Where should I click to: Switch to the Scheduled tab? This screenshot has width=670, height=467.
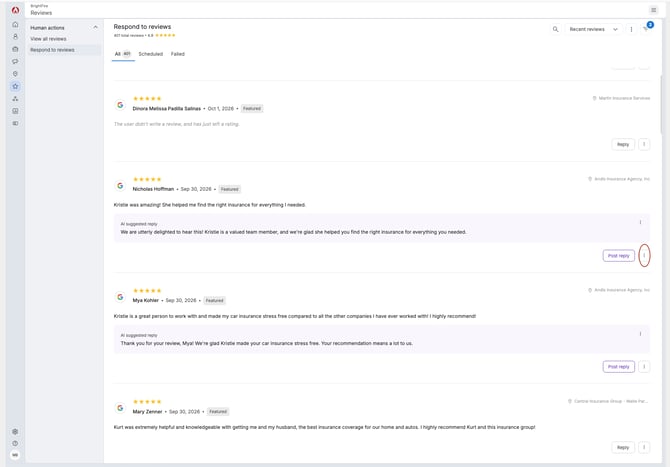pyautogui.click(x=150, y=54)
